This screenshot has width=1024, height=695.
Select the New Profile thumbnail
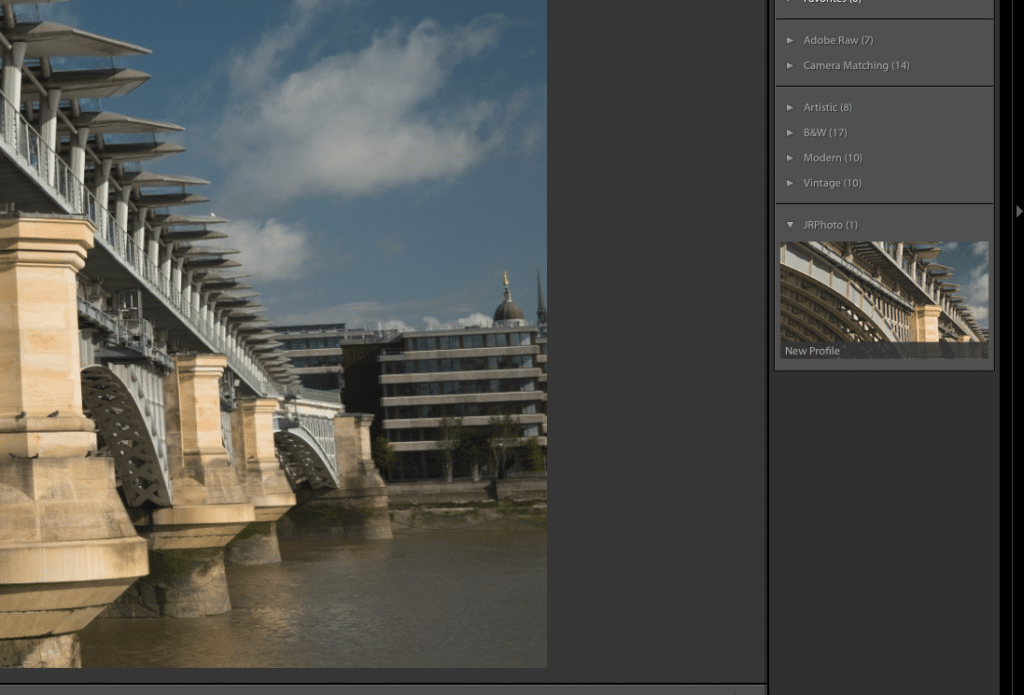(x=884, y=300)
